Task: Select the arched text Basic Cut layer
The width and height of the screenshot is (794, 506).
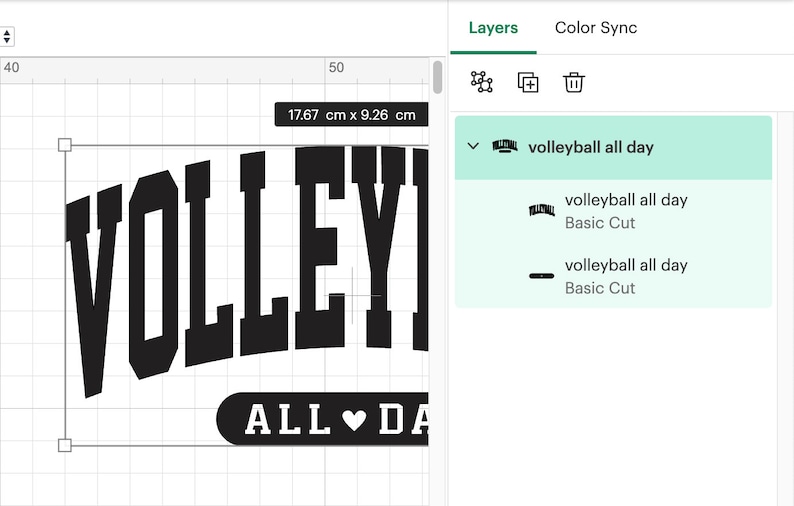Action: click(x=613, y=211)
